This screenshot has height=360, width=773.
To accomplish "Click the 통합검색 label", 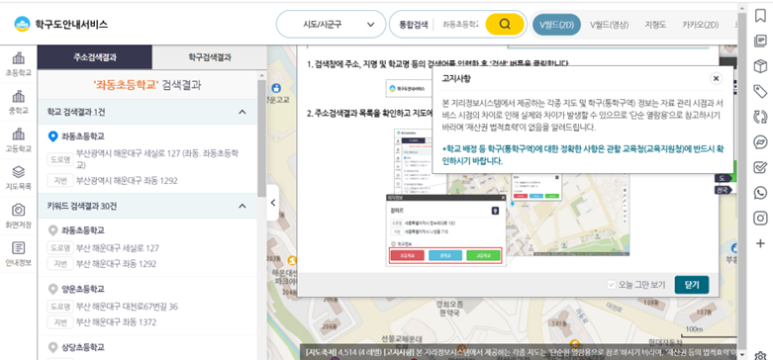I will (413, 24).
